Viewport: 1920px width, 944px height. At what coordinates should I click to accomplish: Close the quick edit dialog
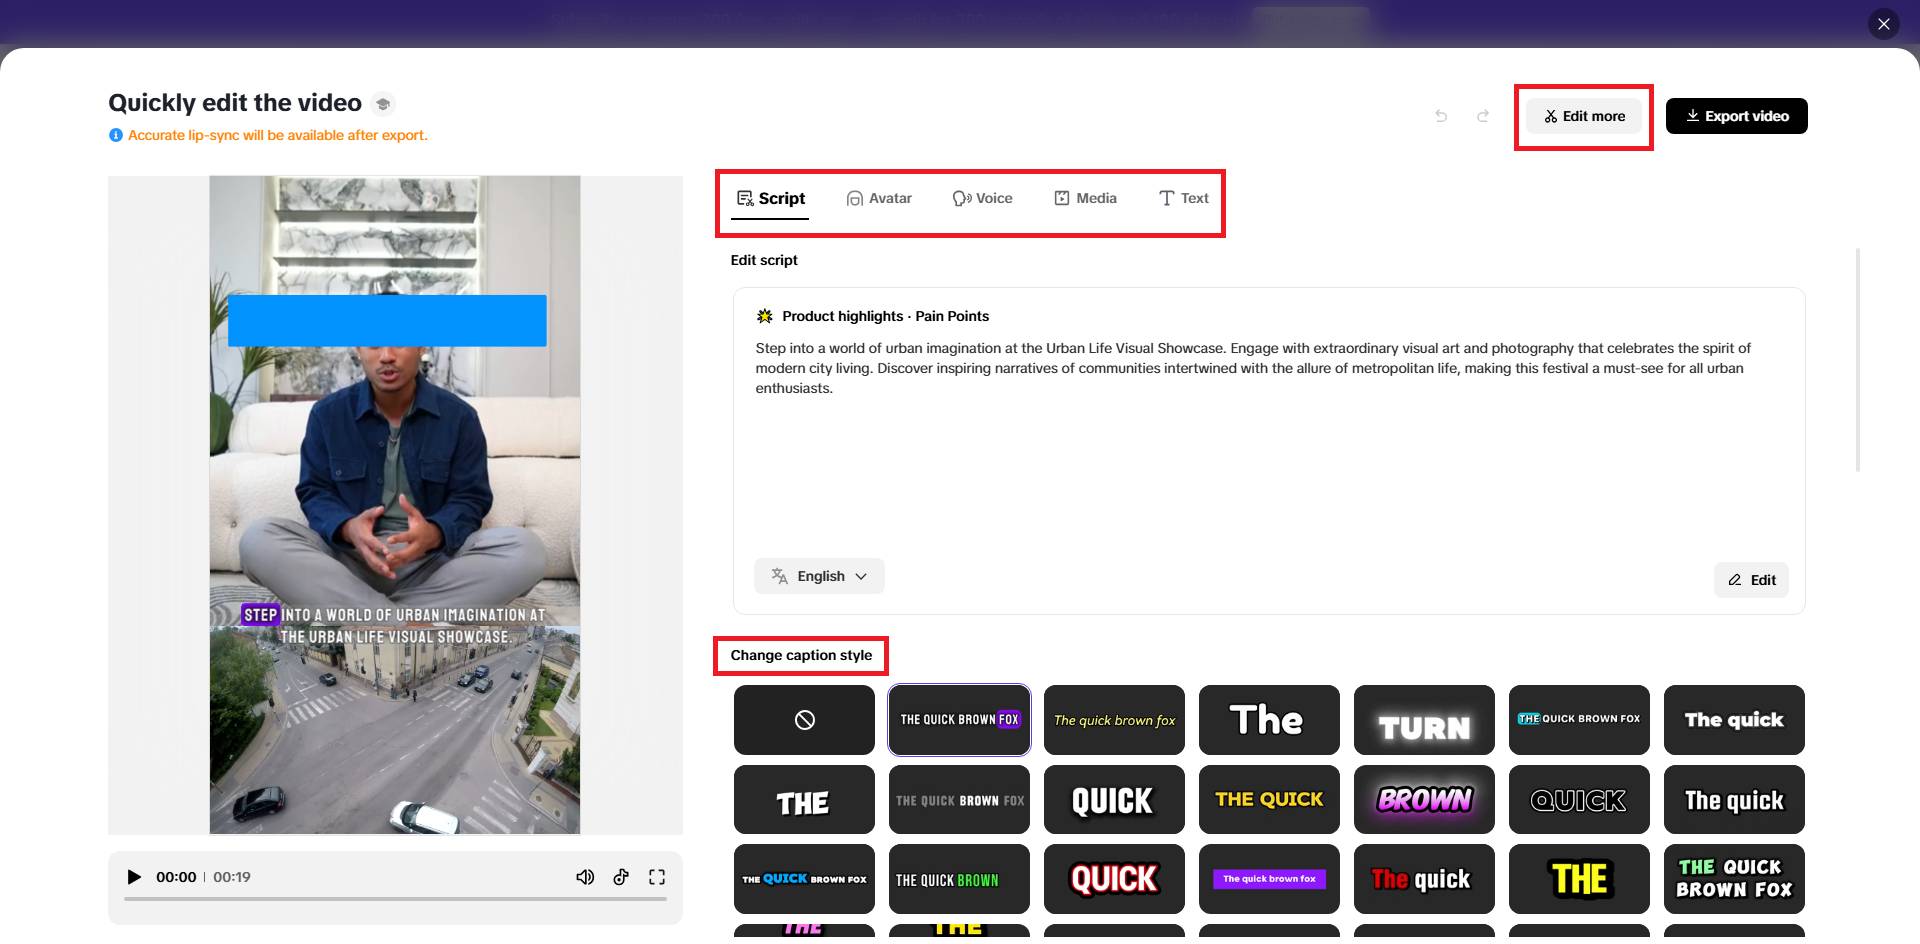pyautogui.click(x=1884, y=24)
